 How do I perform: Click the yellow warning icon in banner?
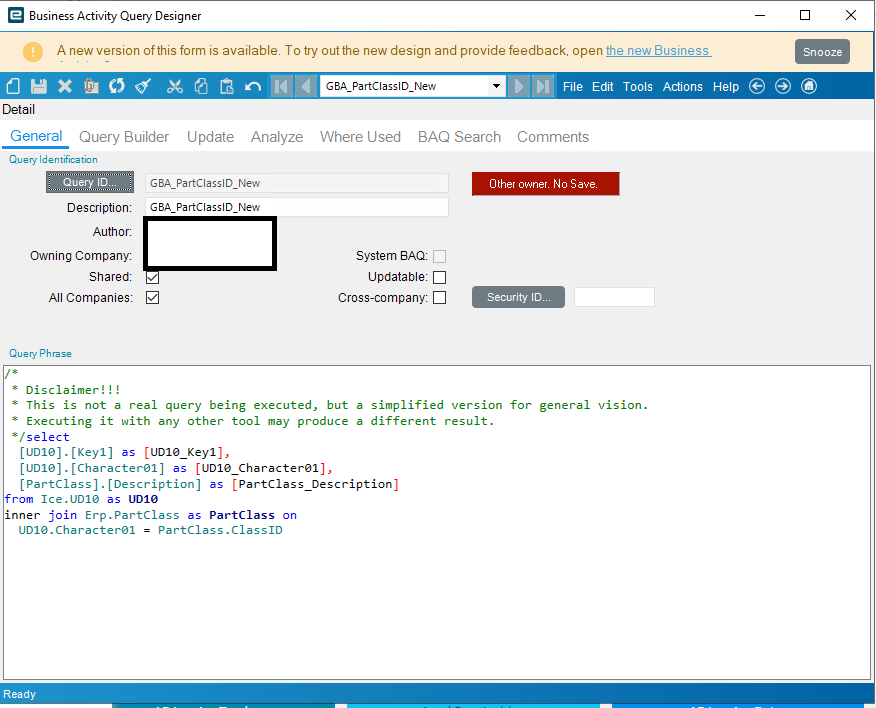tap(33, 52)
